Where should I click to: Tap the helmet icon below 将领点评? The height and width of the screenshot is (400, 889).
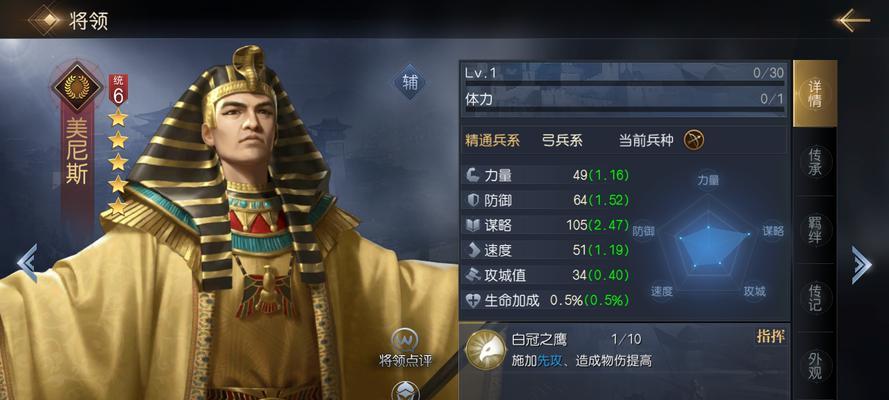[x=405, y=392]
